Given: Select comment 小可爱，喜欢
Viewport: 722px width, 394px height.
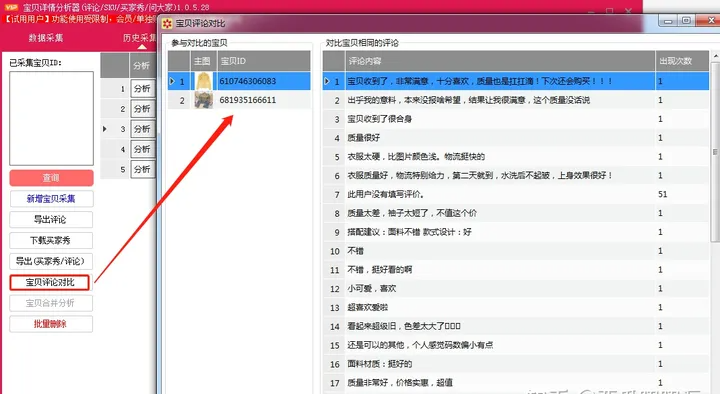Looking at the screenshot, I should [516, 289].
